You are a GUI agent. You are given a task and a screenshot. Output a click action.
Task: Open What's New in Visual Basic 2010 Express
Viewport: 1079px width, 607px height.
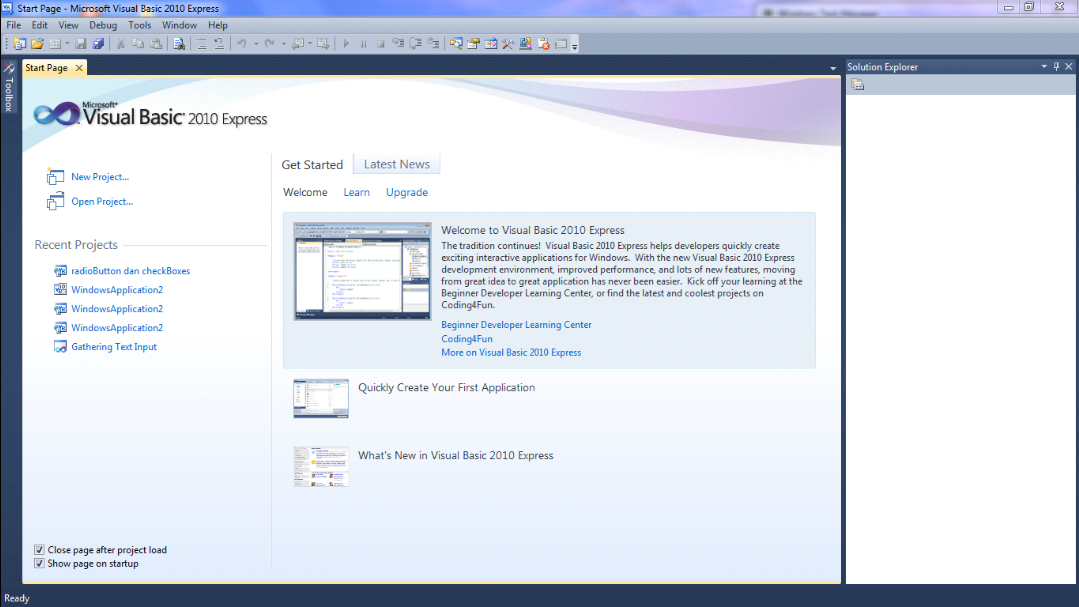coord(455,456)
